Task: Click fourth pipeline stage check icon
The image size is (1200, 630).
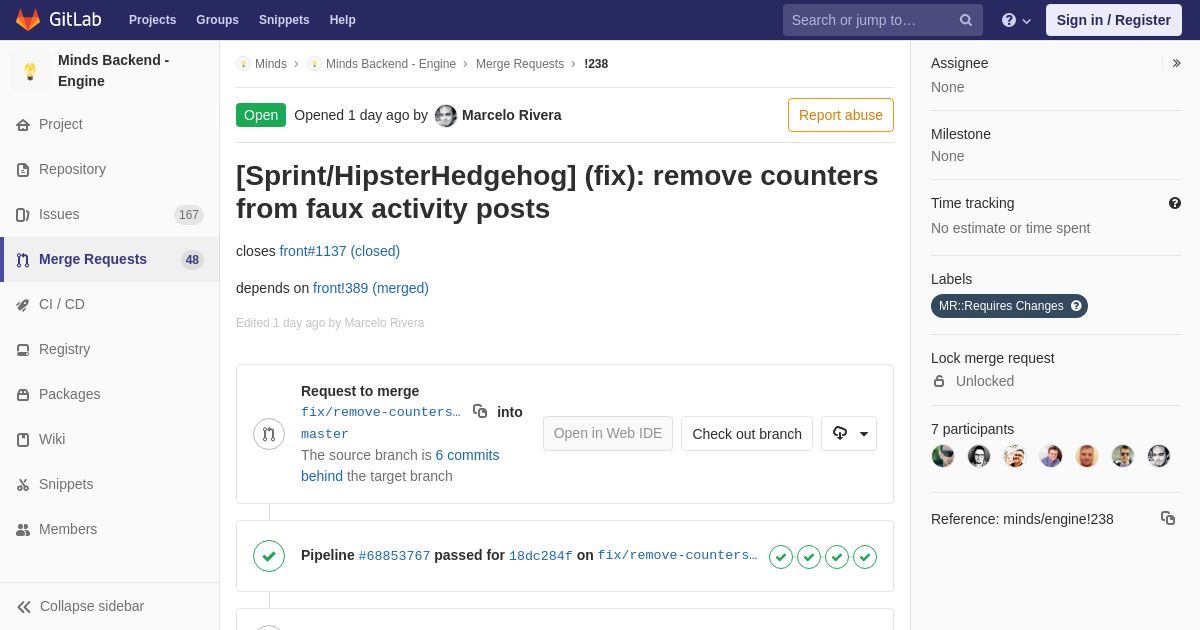Action: pos(865,557)
